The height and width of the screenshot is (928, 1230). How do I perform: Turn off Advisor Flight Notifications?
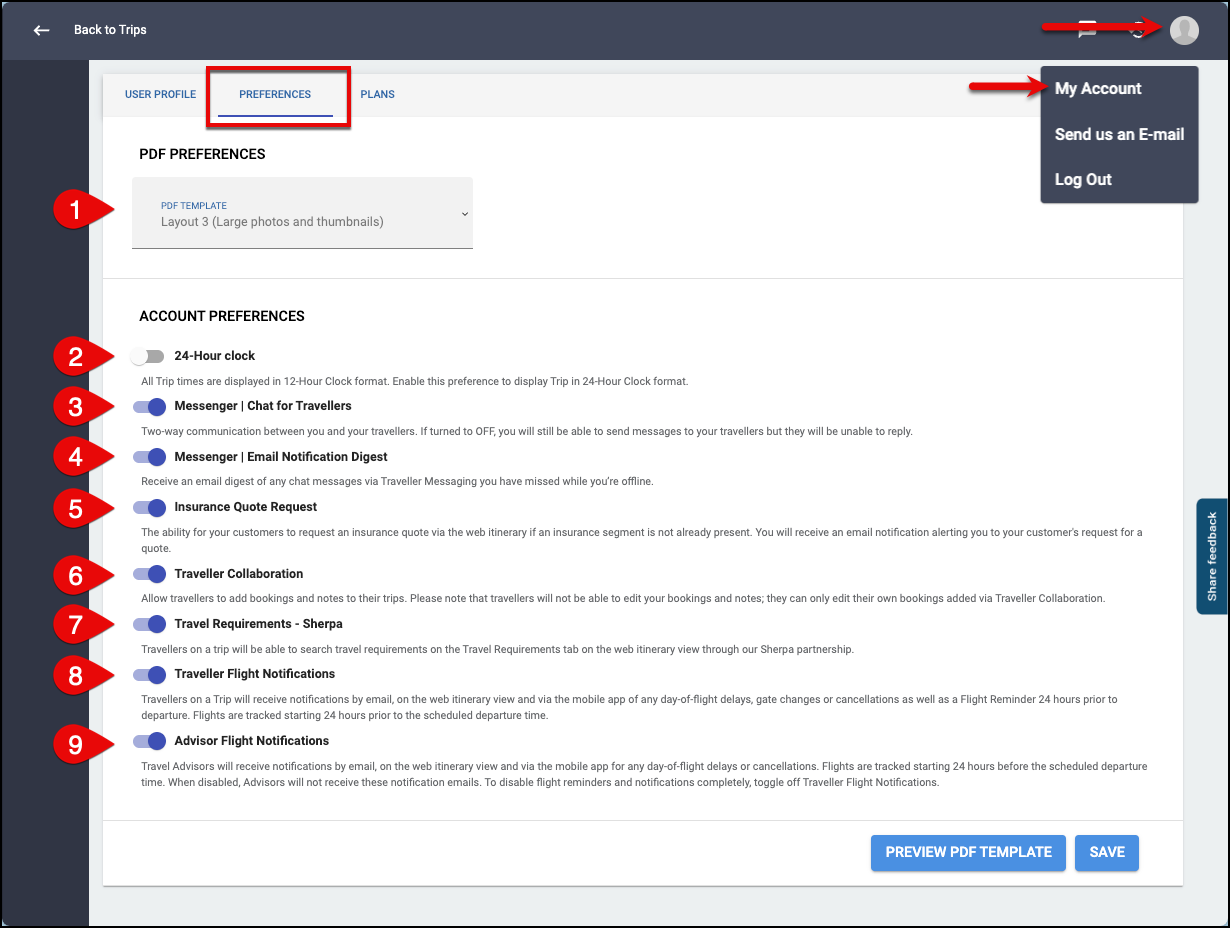pyautogui.click(x=148, y=741)
